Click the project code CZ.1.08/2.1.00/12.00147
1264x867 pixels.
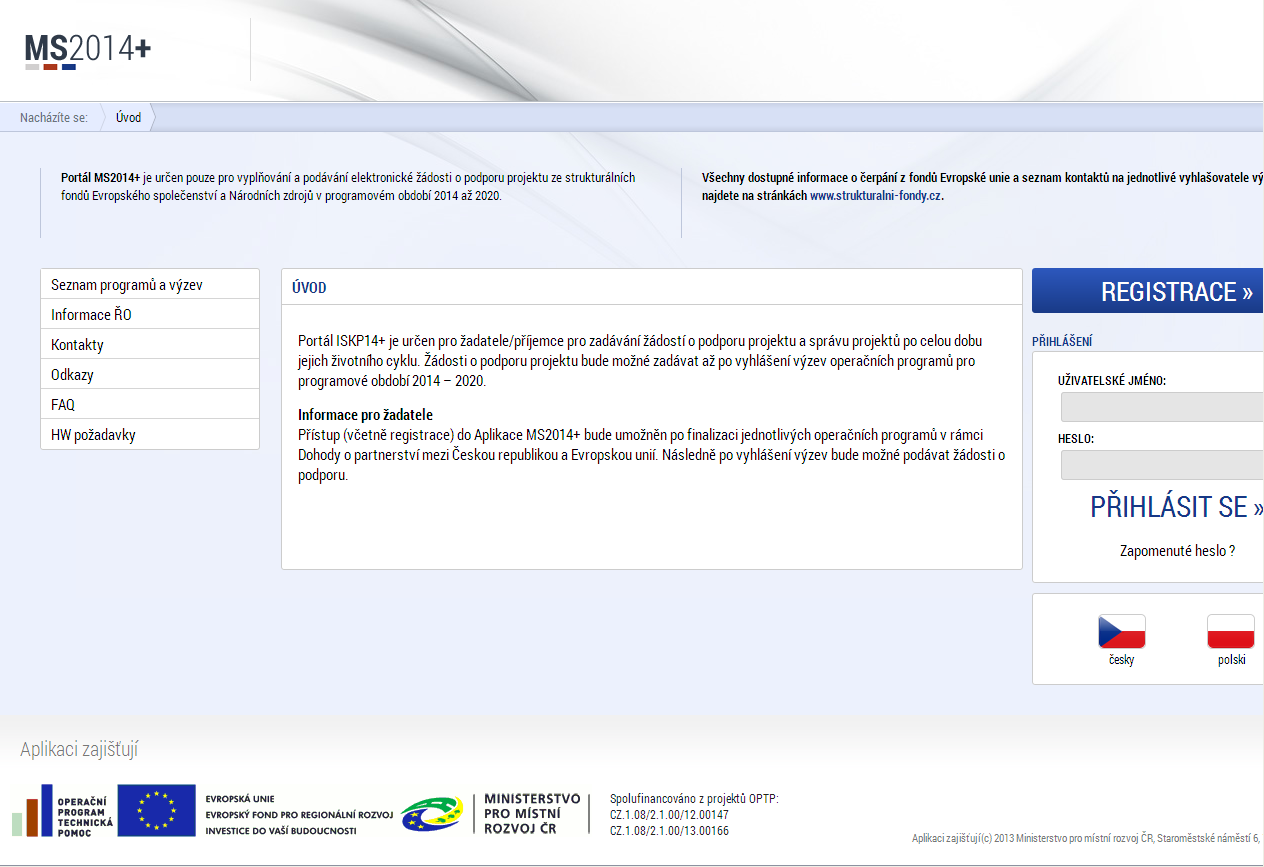[x=669, y=815]
